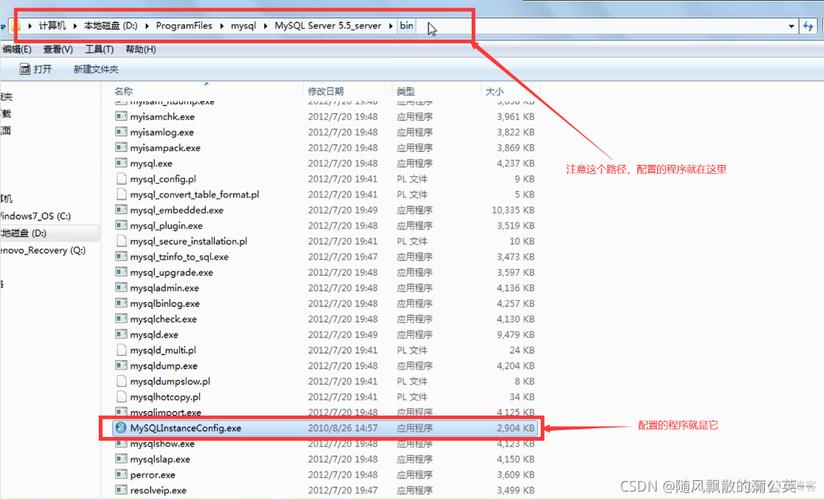Image resolution: width=824 pixels, height=500 pixels.
Task: Go to 计算机 in the breadcrumb
Action: (x=52, y=26)
